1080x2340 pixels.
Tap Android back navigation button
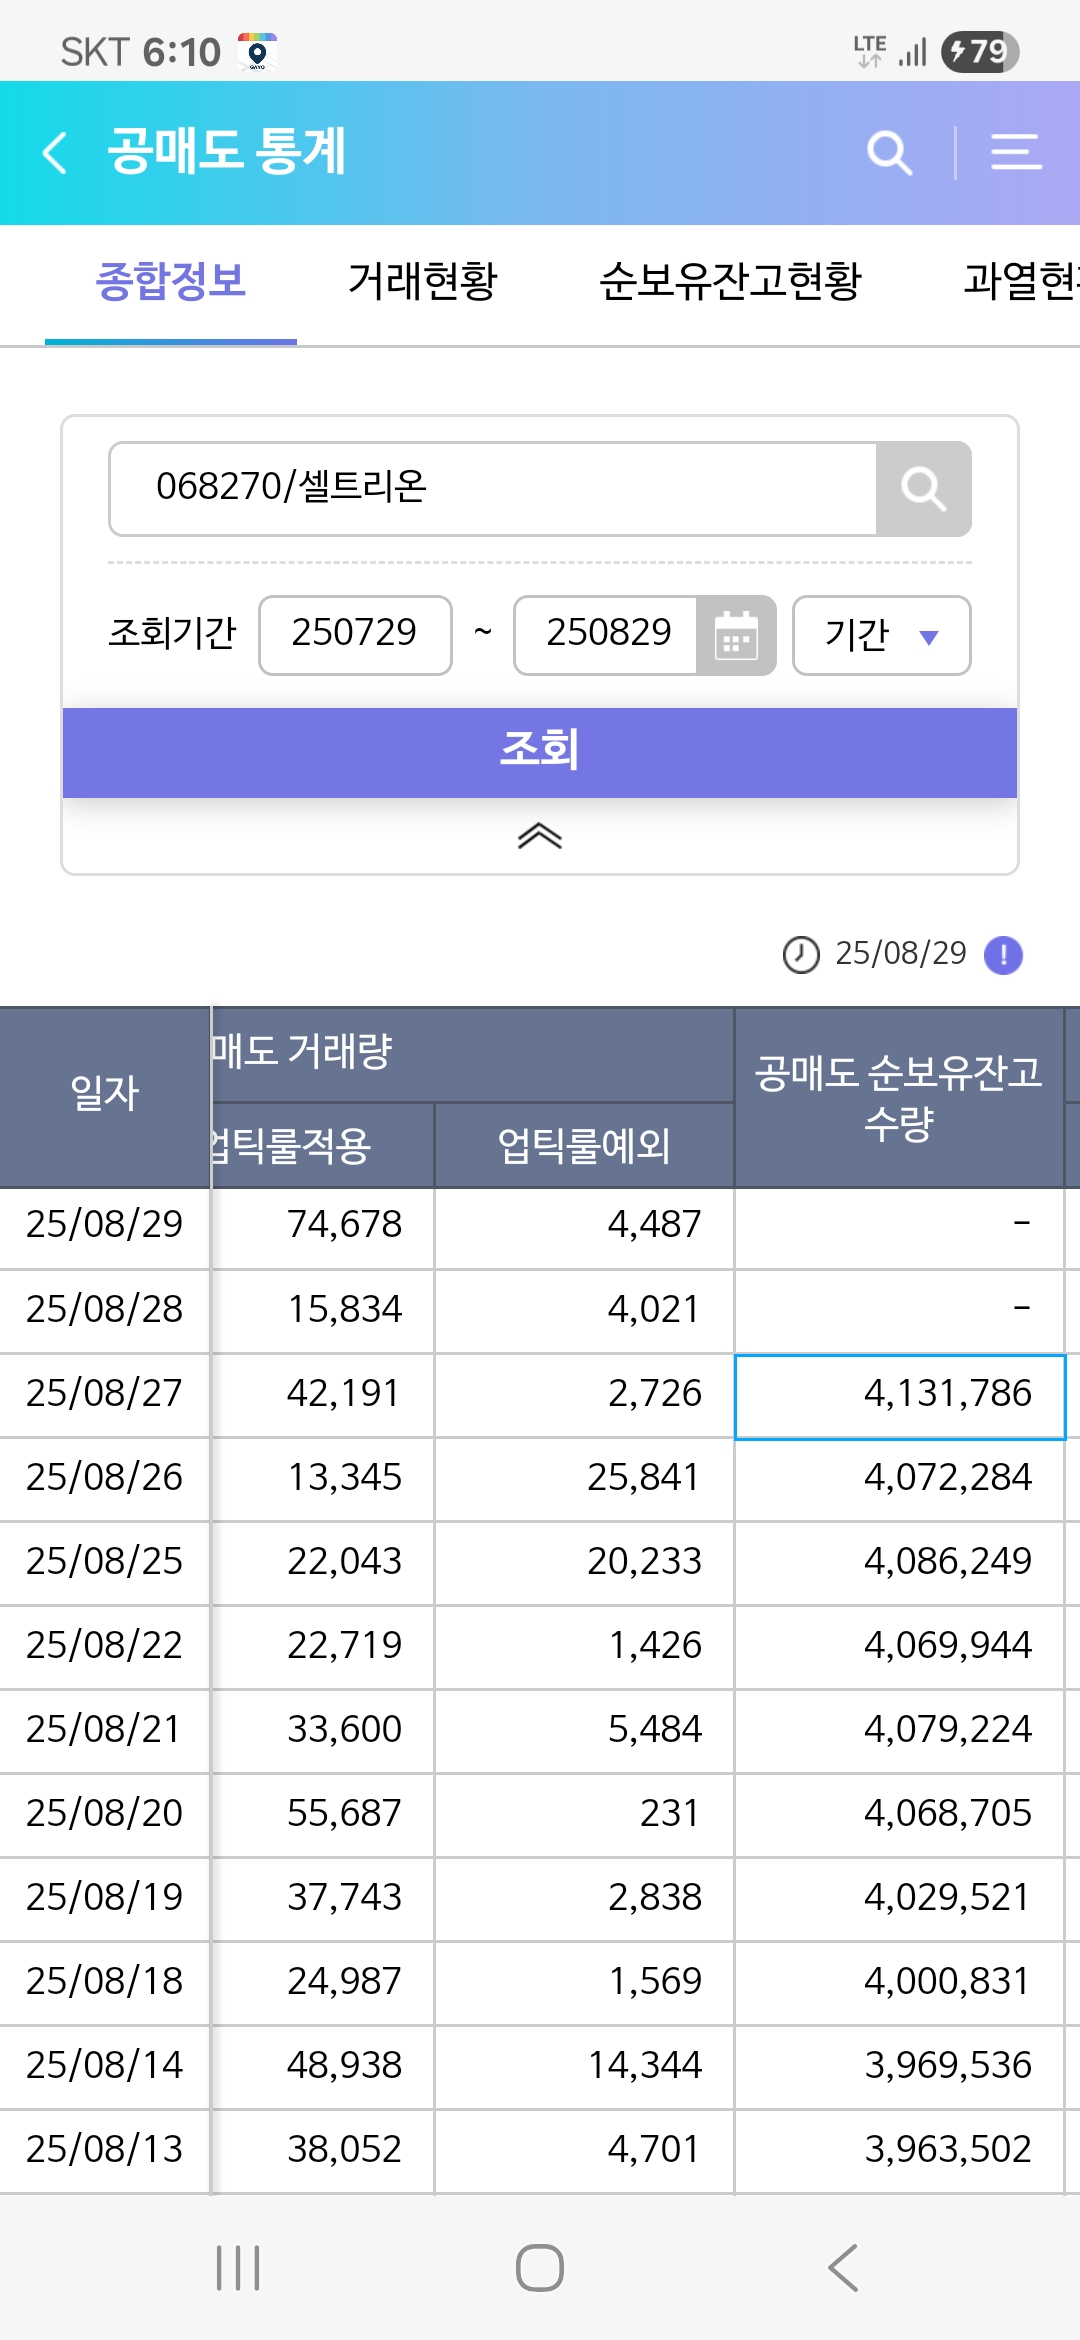click(x=843, y=2268)
